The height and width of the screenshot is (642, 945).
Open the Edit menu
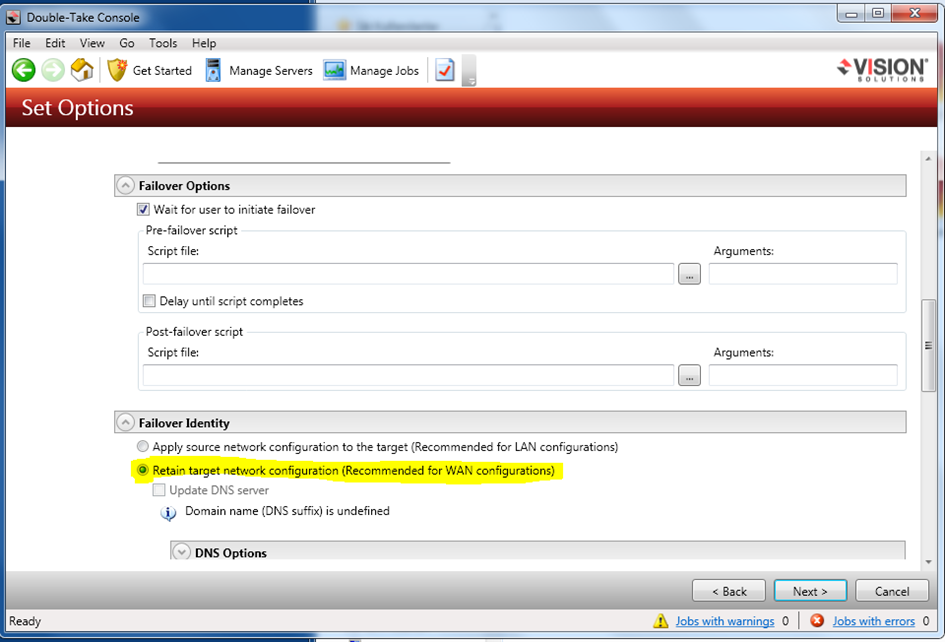55,43
